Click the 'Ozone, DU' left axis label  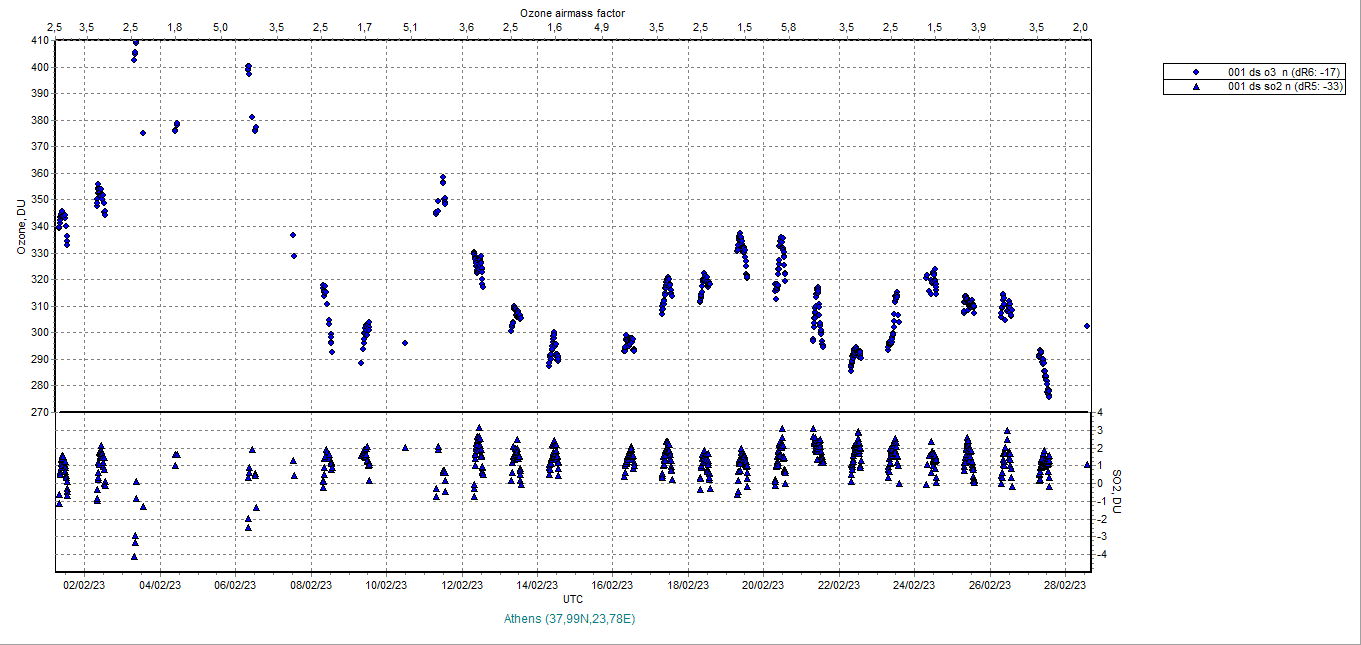point(21,227)
